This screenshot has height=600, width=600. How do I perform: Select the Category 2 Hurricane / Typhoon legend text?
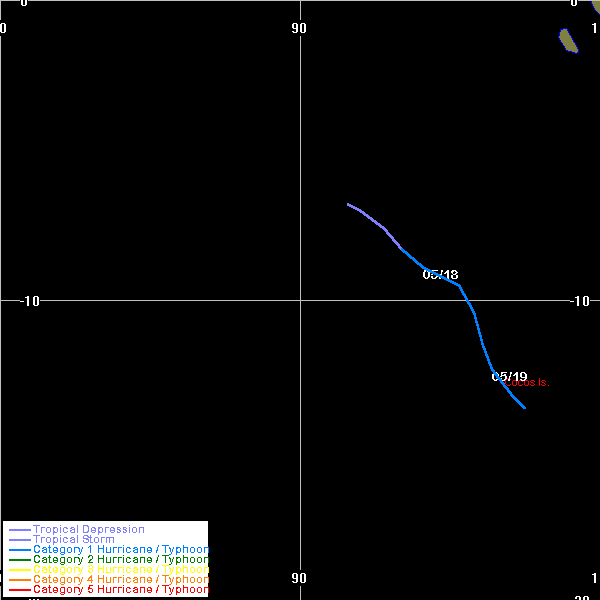point(120,559)
